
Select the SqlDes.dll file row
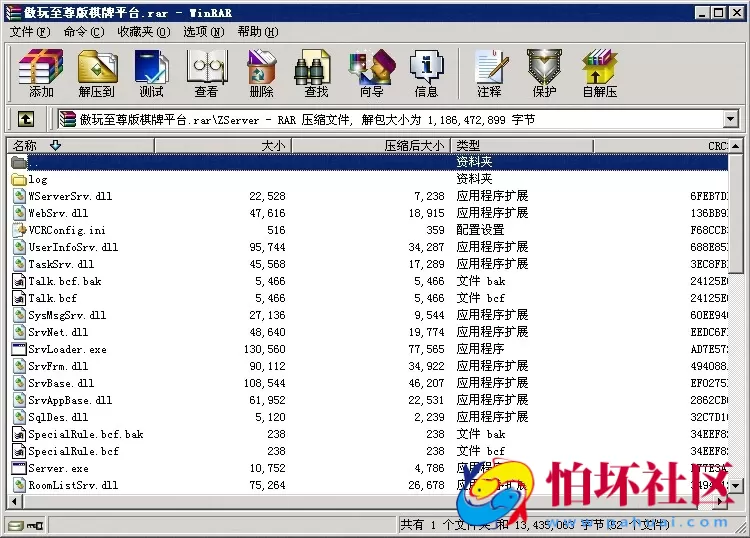[368, 417]
